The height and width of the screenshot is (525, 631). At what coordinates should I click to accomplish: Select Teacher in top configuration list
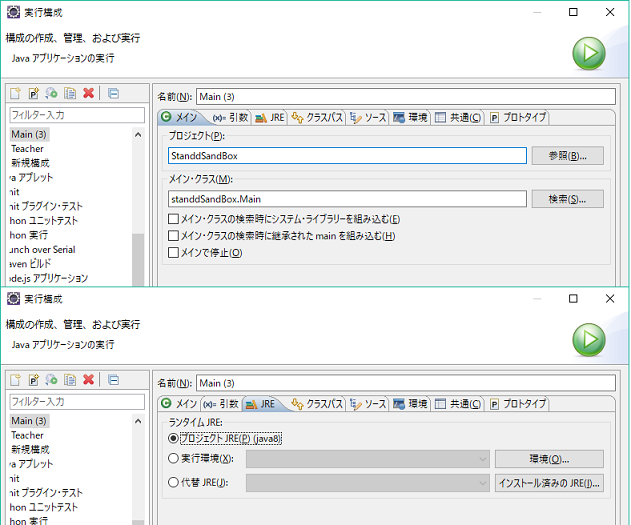tap(27, 149)
